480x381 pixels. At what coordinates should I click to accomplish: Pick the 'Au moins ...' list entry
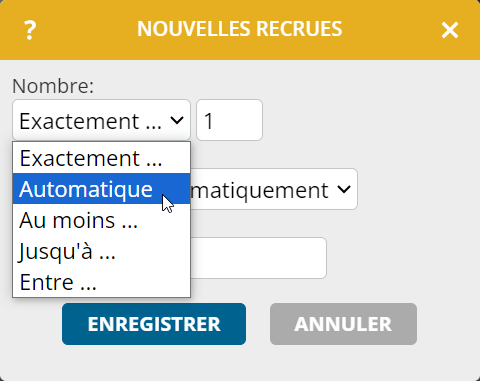click(101, 220)
